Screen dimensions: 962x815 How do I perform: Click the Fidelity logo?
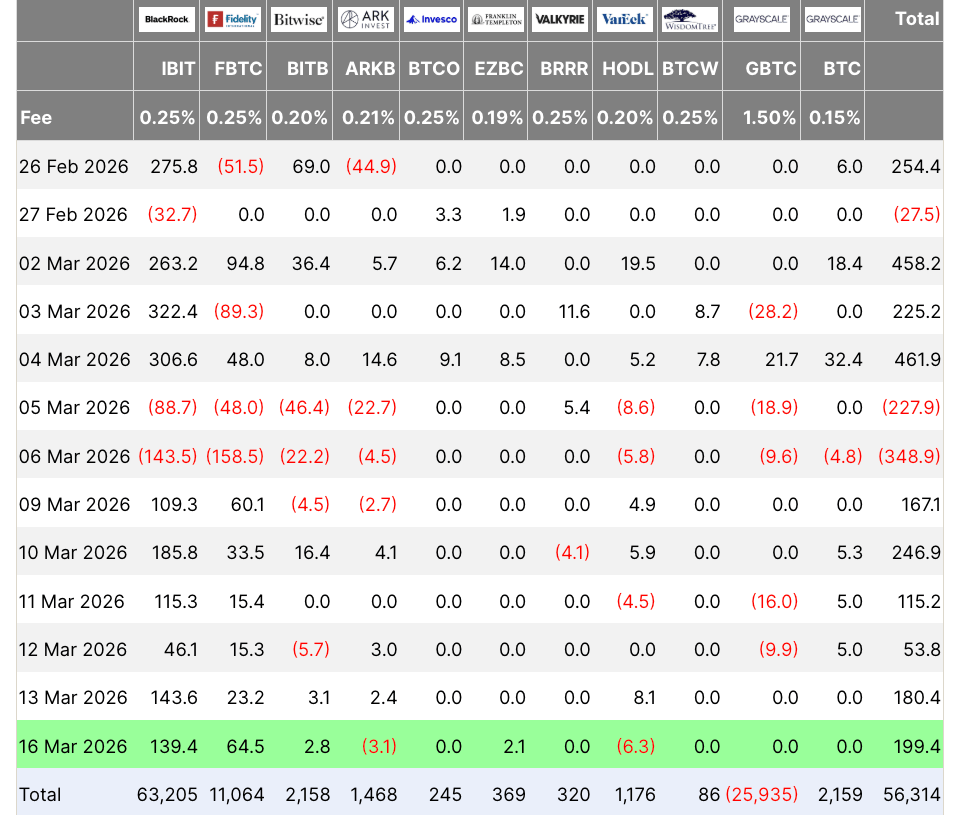[x=233, y=19]
